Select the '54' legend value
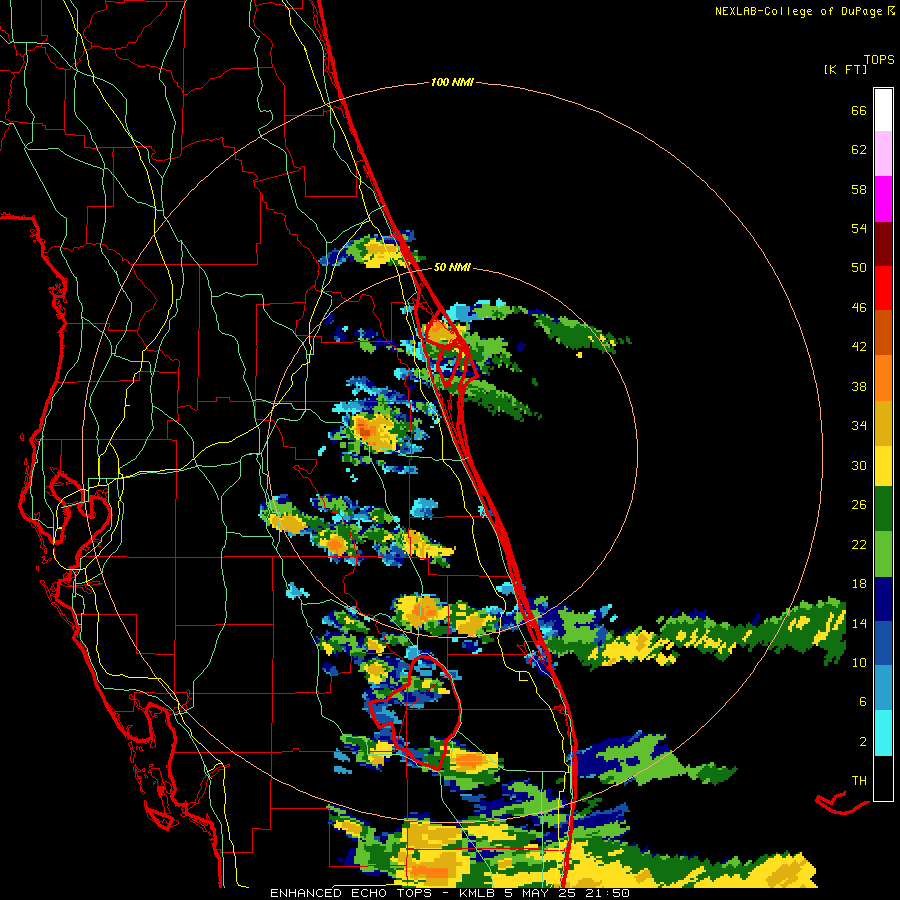The image size is (900, 900). pos(859,228)
